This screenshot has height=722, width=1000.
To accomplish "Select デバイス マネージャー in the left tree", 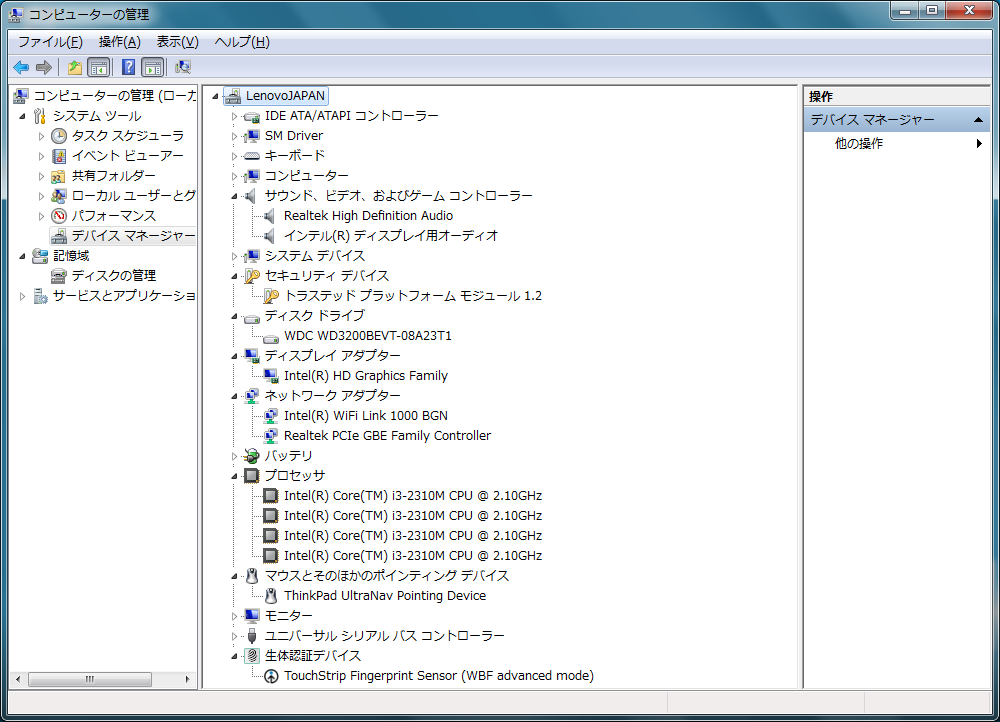I will (133, 236).
